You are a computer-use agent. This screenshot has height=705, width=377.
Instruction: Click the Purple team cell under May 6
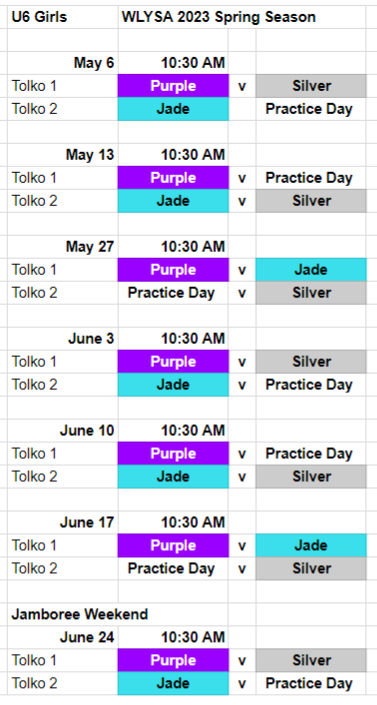(173, 86)
